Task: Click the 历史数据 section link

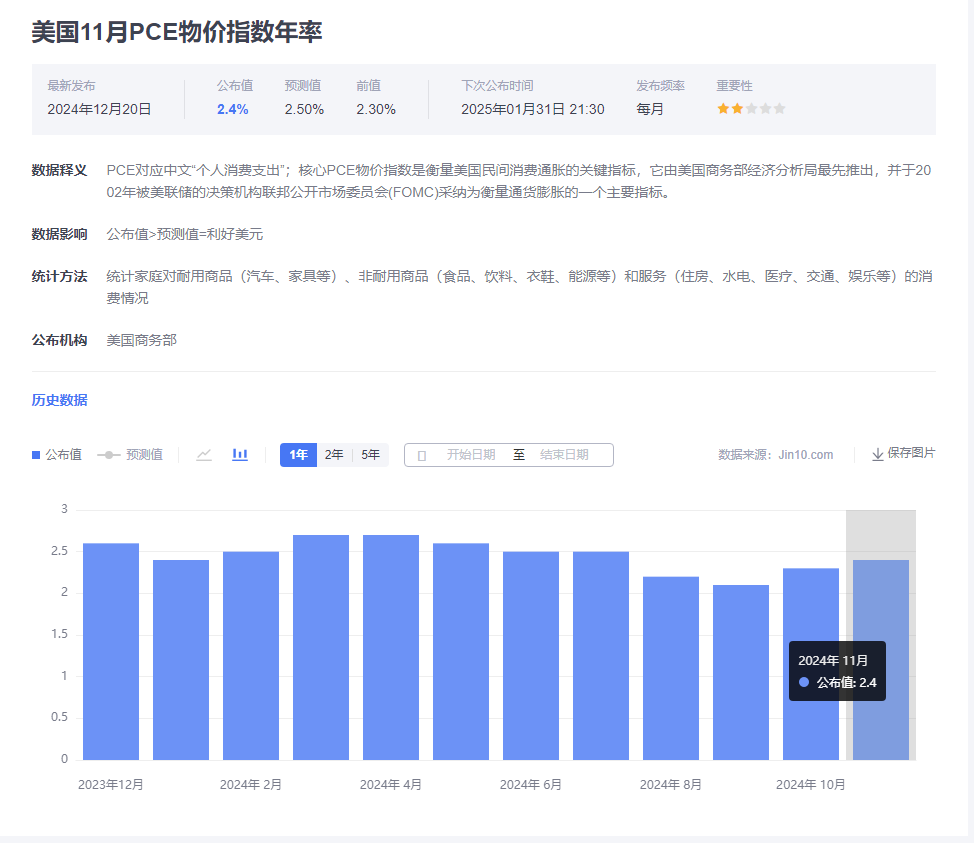Action: tap(59, 400)
